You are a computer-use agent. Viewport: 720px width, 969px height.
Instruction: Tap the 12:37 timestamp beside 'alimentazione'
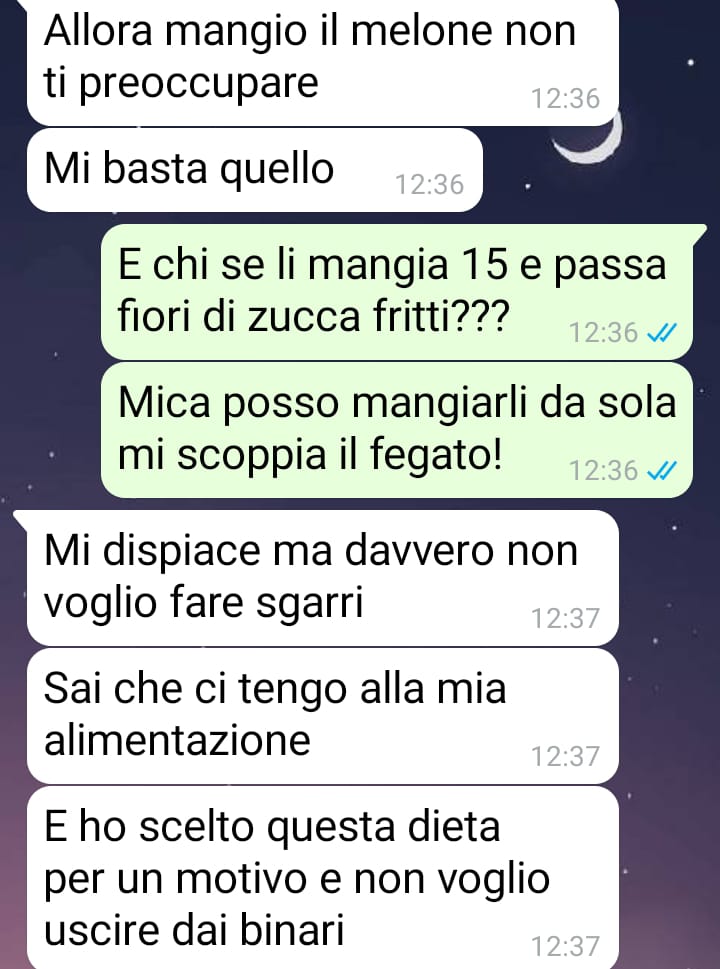coord(565,756)
